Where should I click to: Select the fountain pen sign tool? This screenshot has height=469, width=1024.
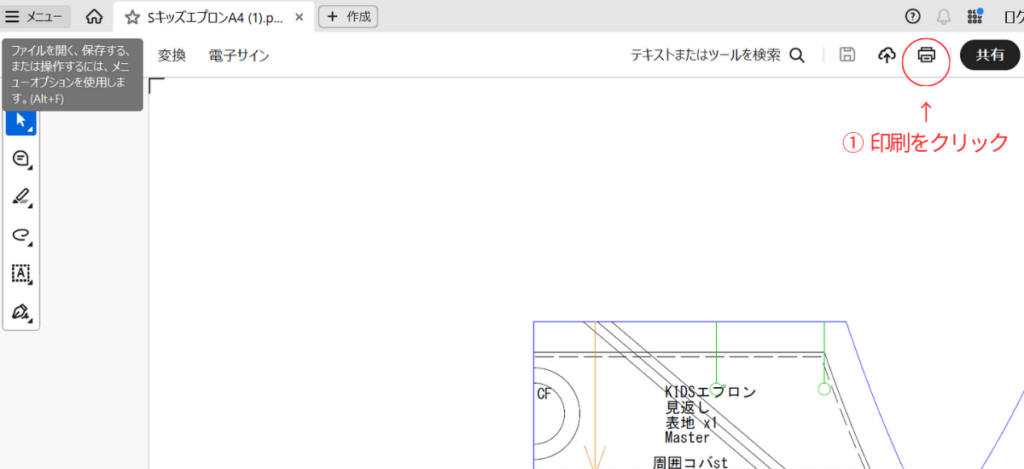tap(21, 311)
